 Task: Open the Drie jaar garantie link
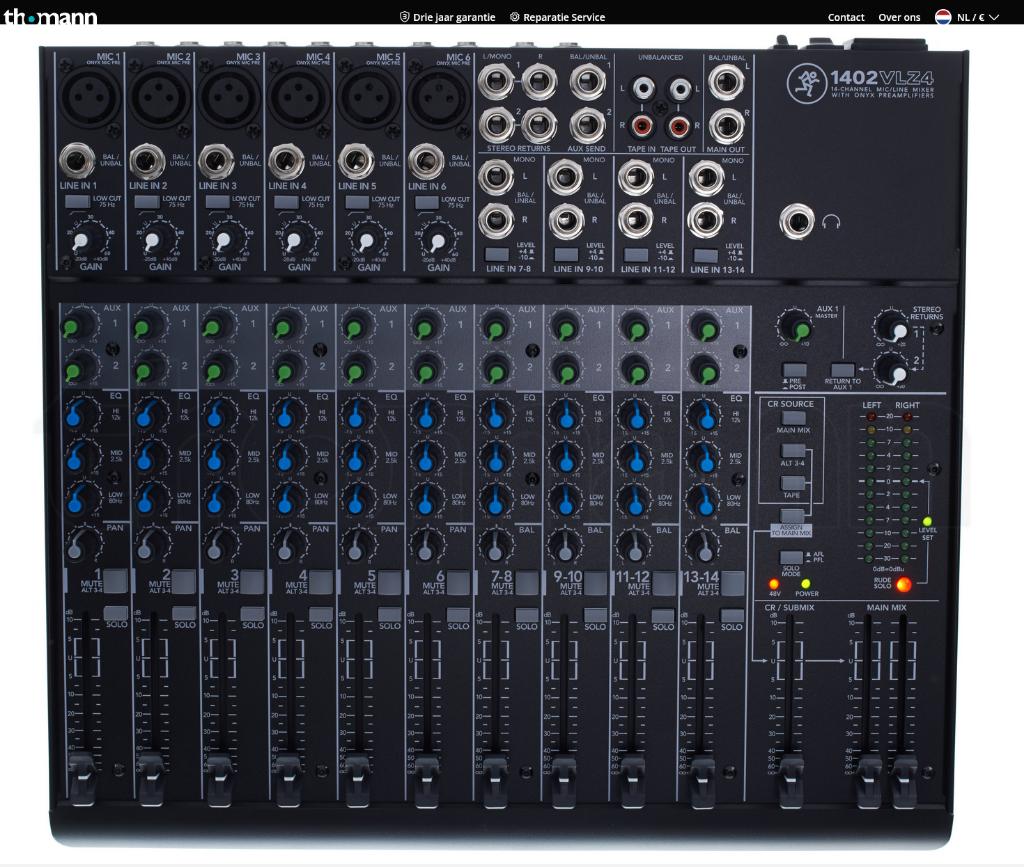click(x=454, y=17)
